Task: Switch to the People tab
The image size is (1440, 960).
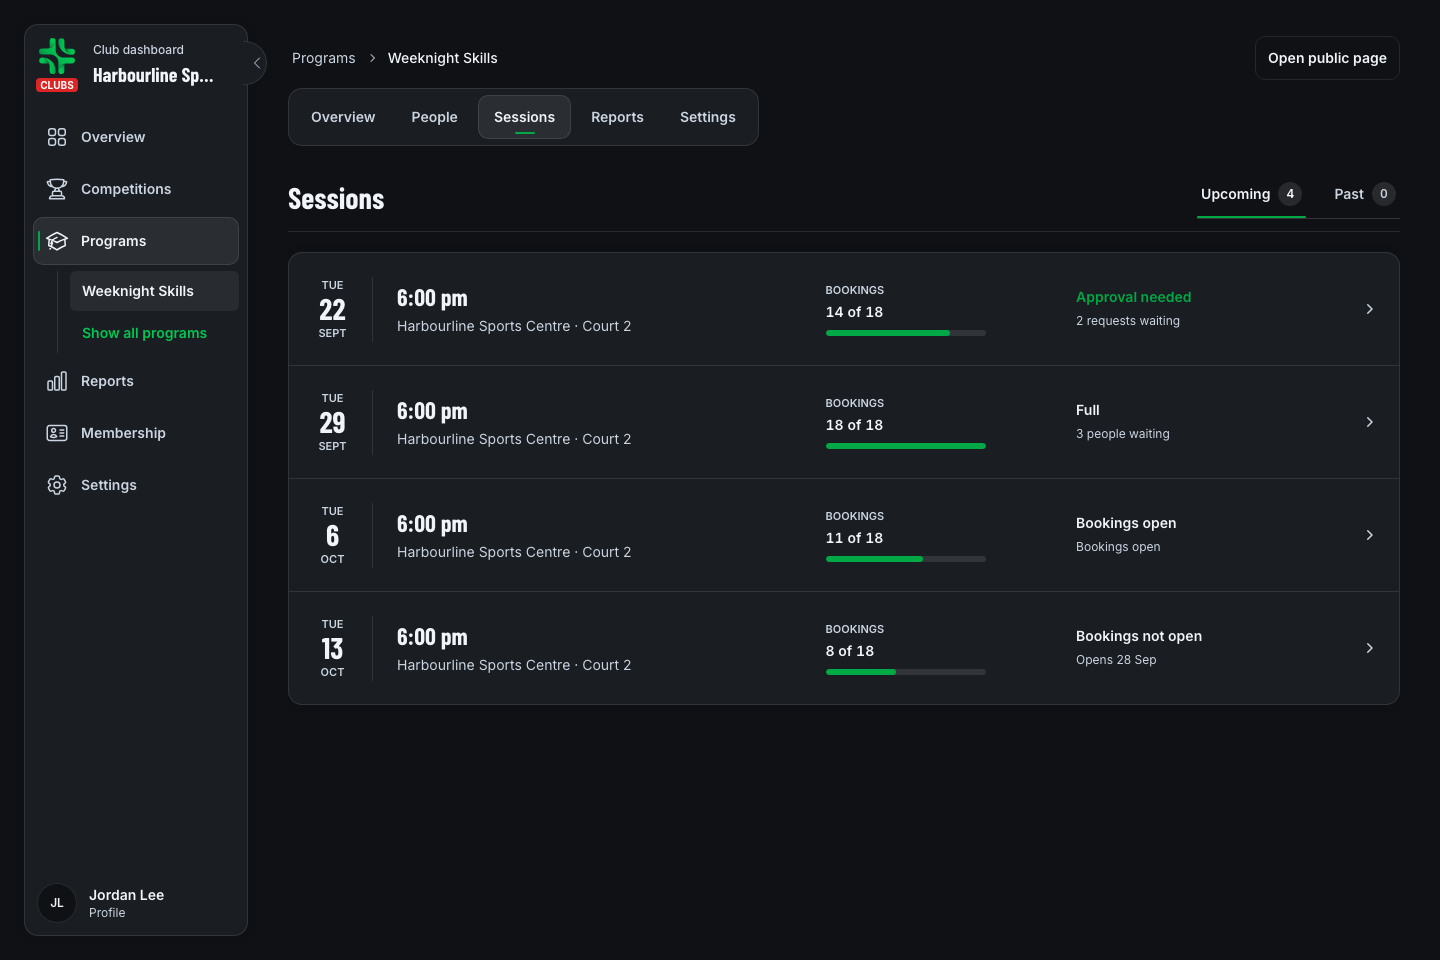Action: click(x=434, y=117)
